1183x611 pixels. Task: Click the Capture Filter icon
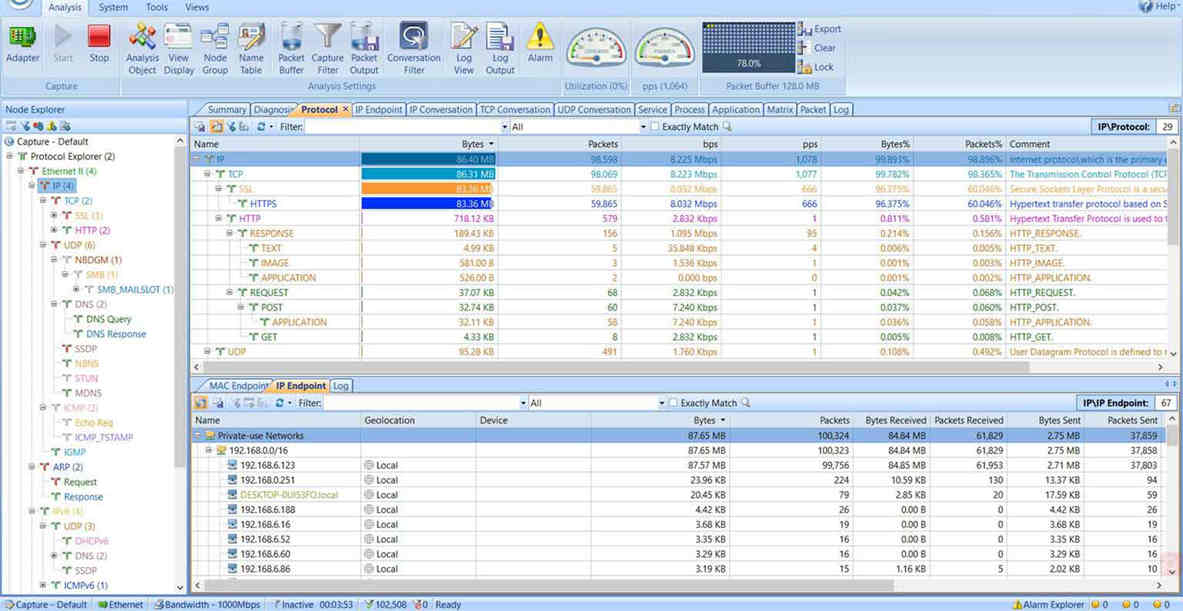click(x=328, y=44)
